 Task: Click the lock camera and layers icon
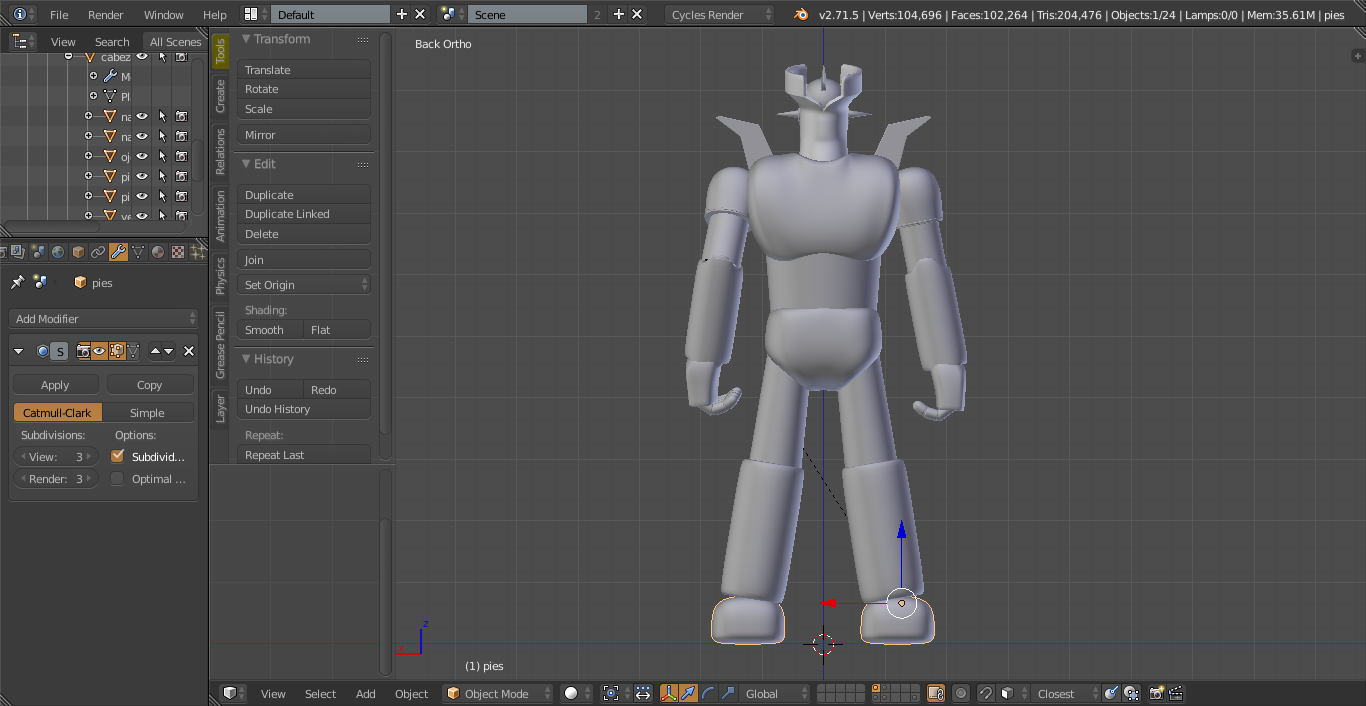coord(935,693)
